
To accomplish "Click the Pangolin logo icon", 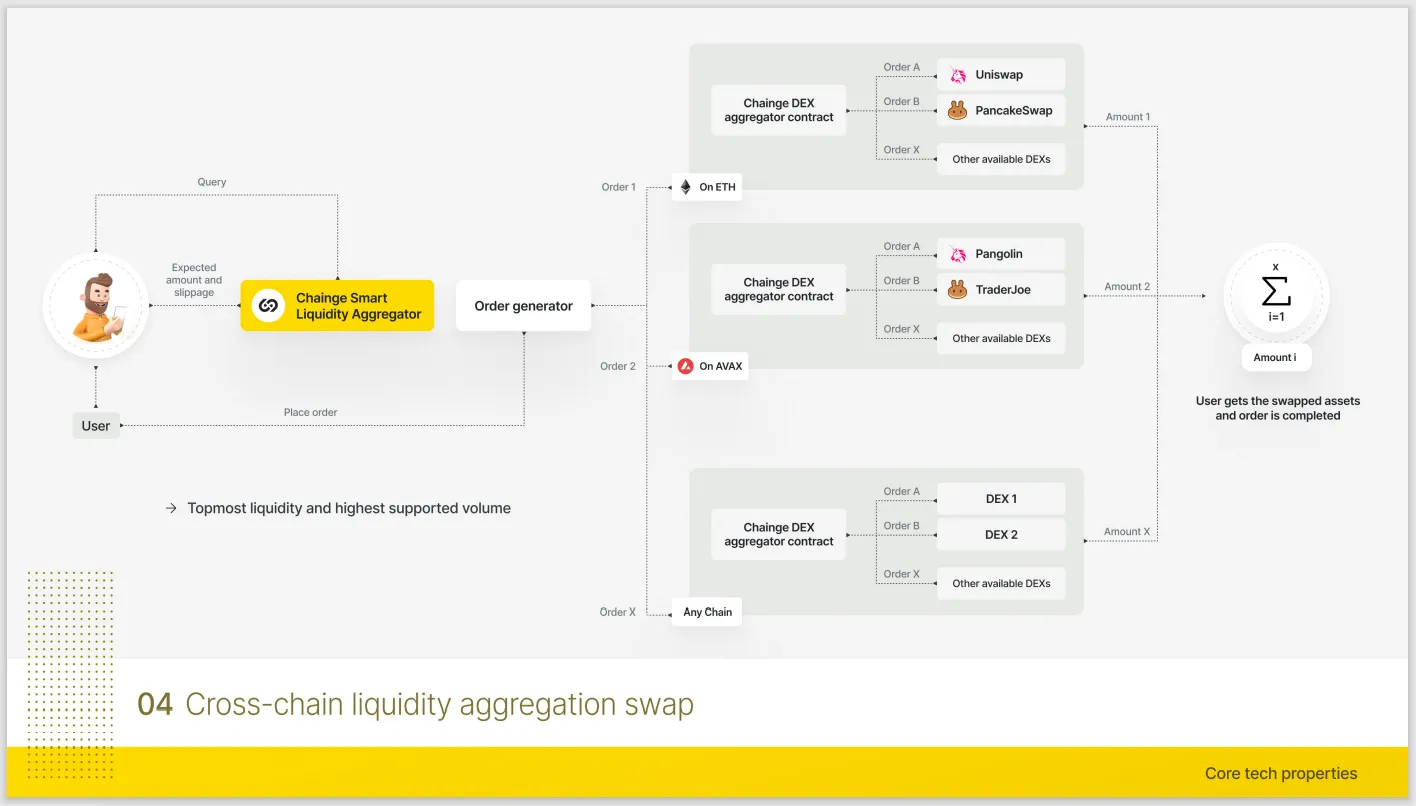I will [958, 254].
